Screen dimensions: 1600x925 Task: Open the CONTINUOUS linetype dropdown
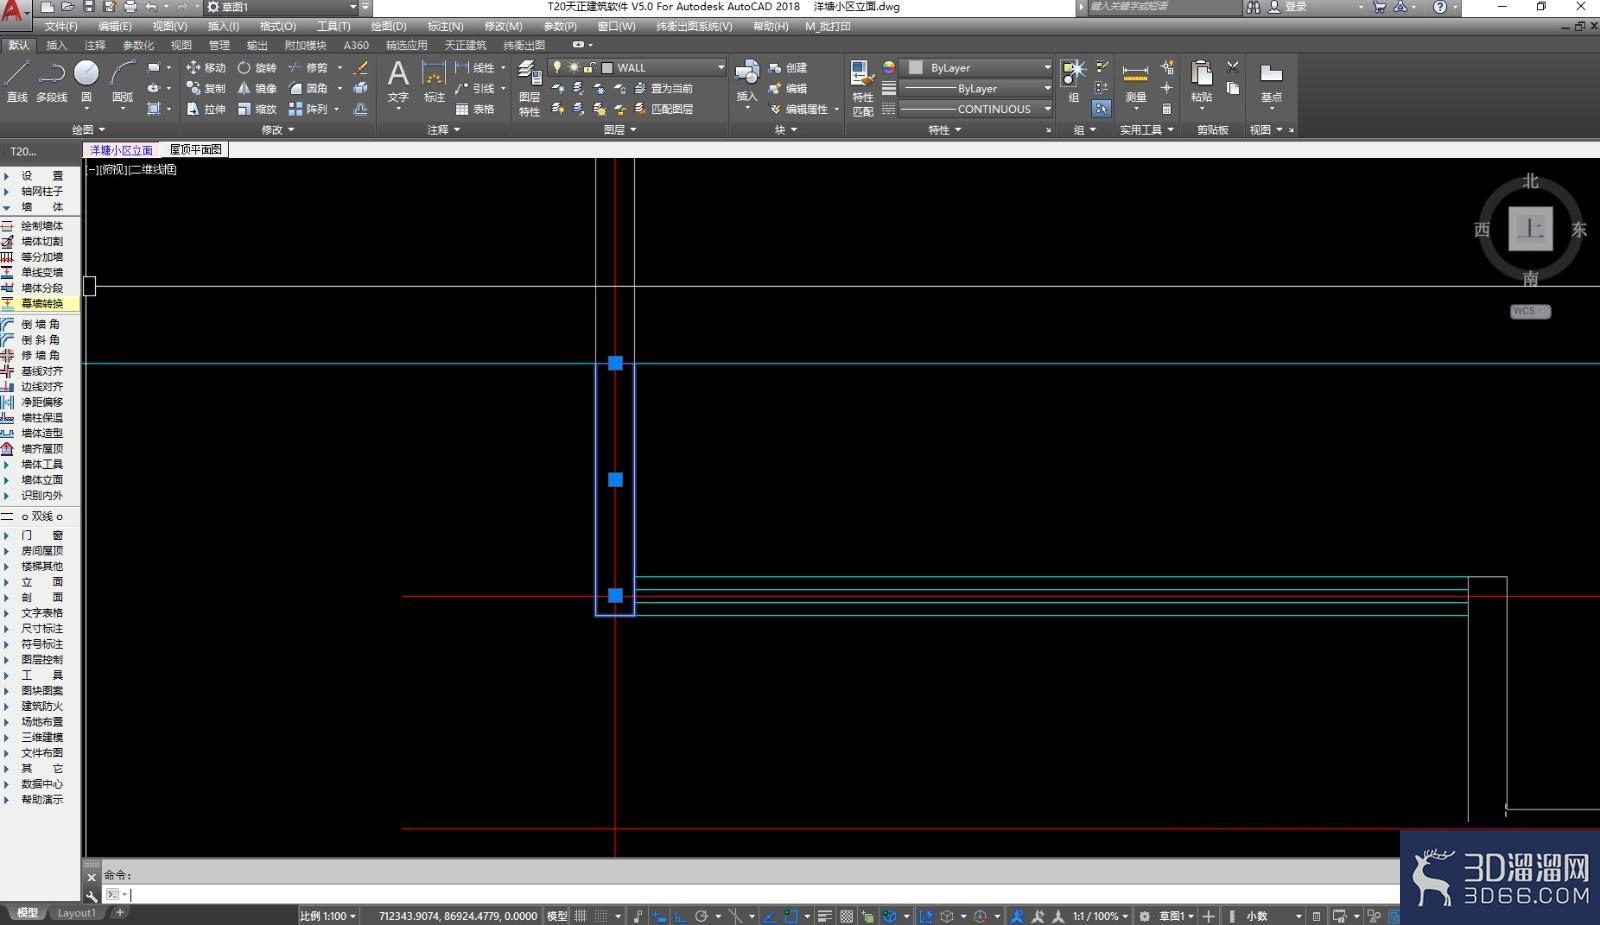tap(975, 109)
